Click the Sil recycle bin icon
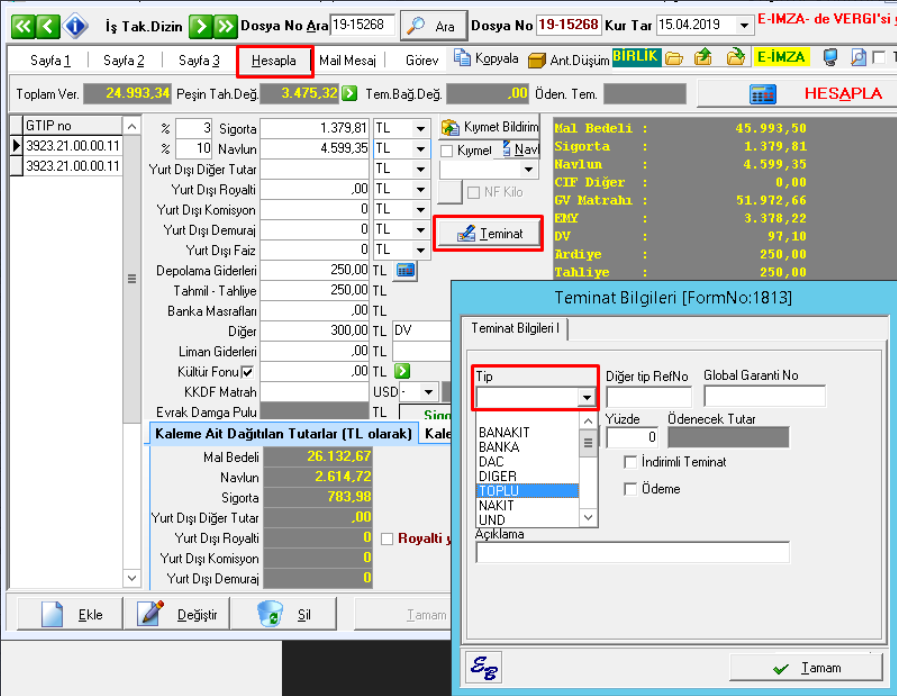Screen dimensions: 897x696 click(x=270, y=613)
